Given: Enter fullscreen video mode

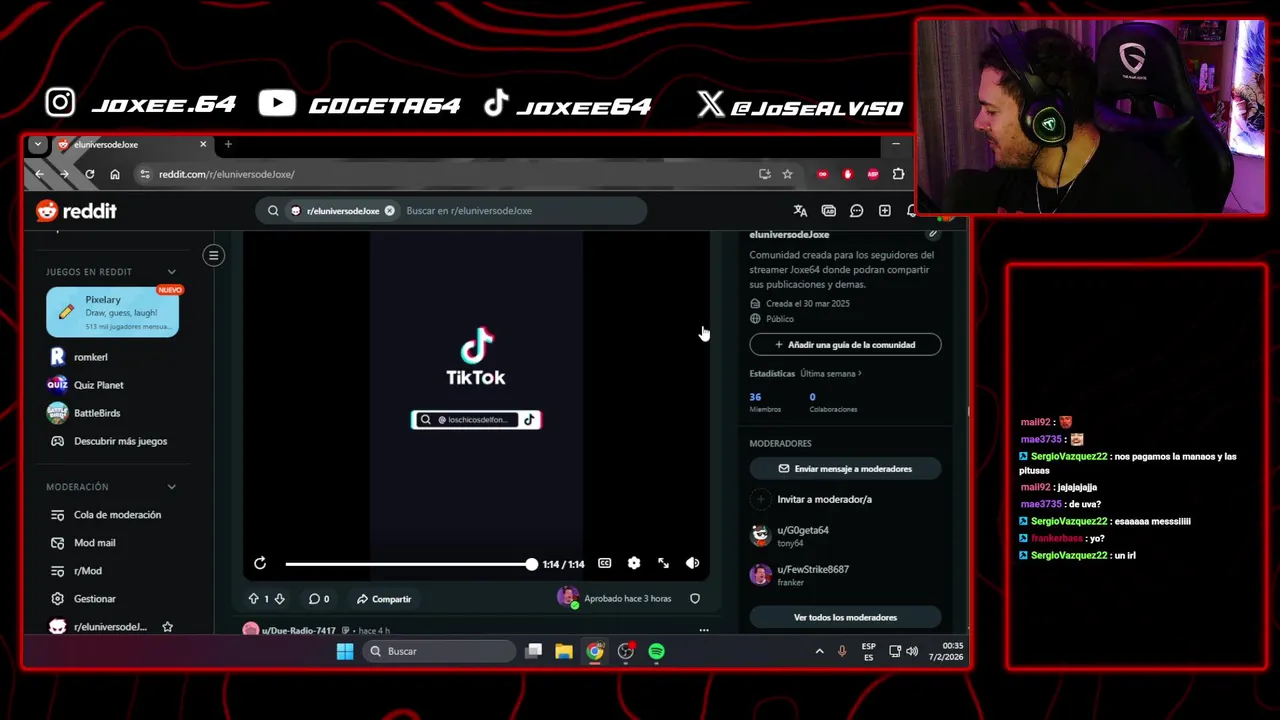Looking at the screenshot, I should coord(663,564).
